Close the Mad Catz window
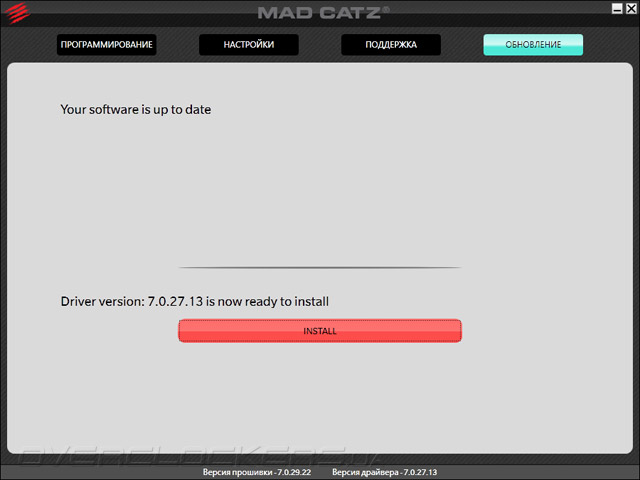The image size is (640, 480). pos(631,9)
